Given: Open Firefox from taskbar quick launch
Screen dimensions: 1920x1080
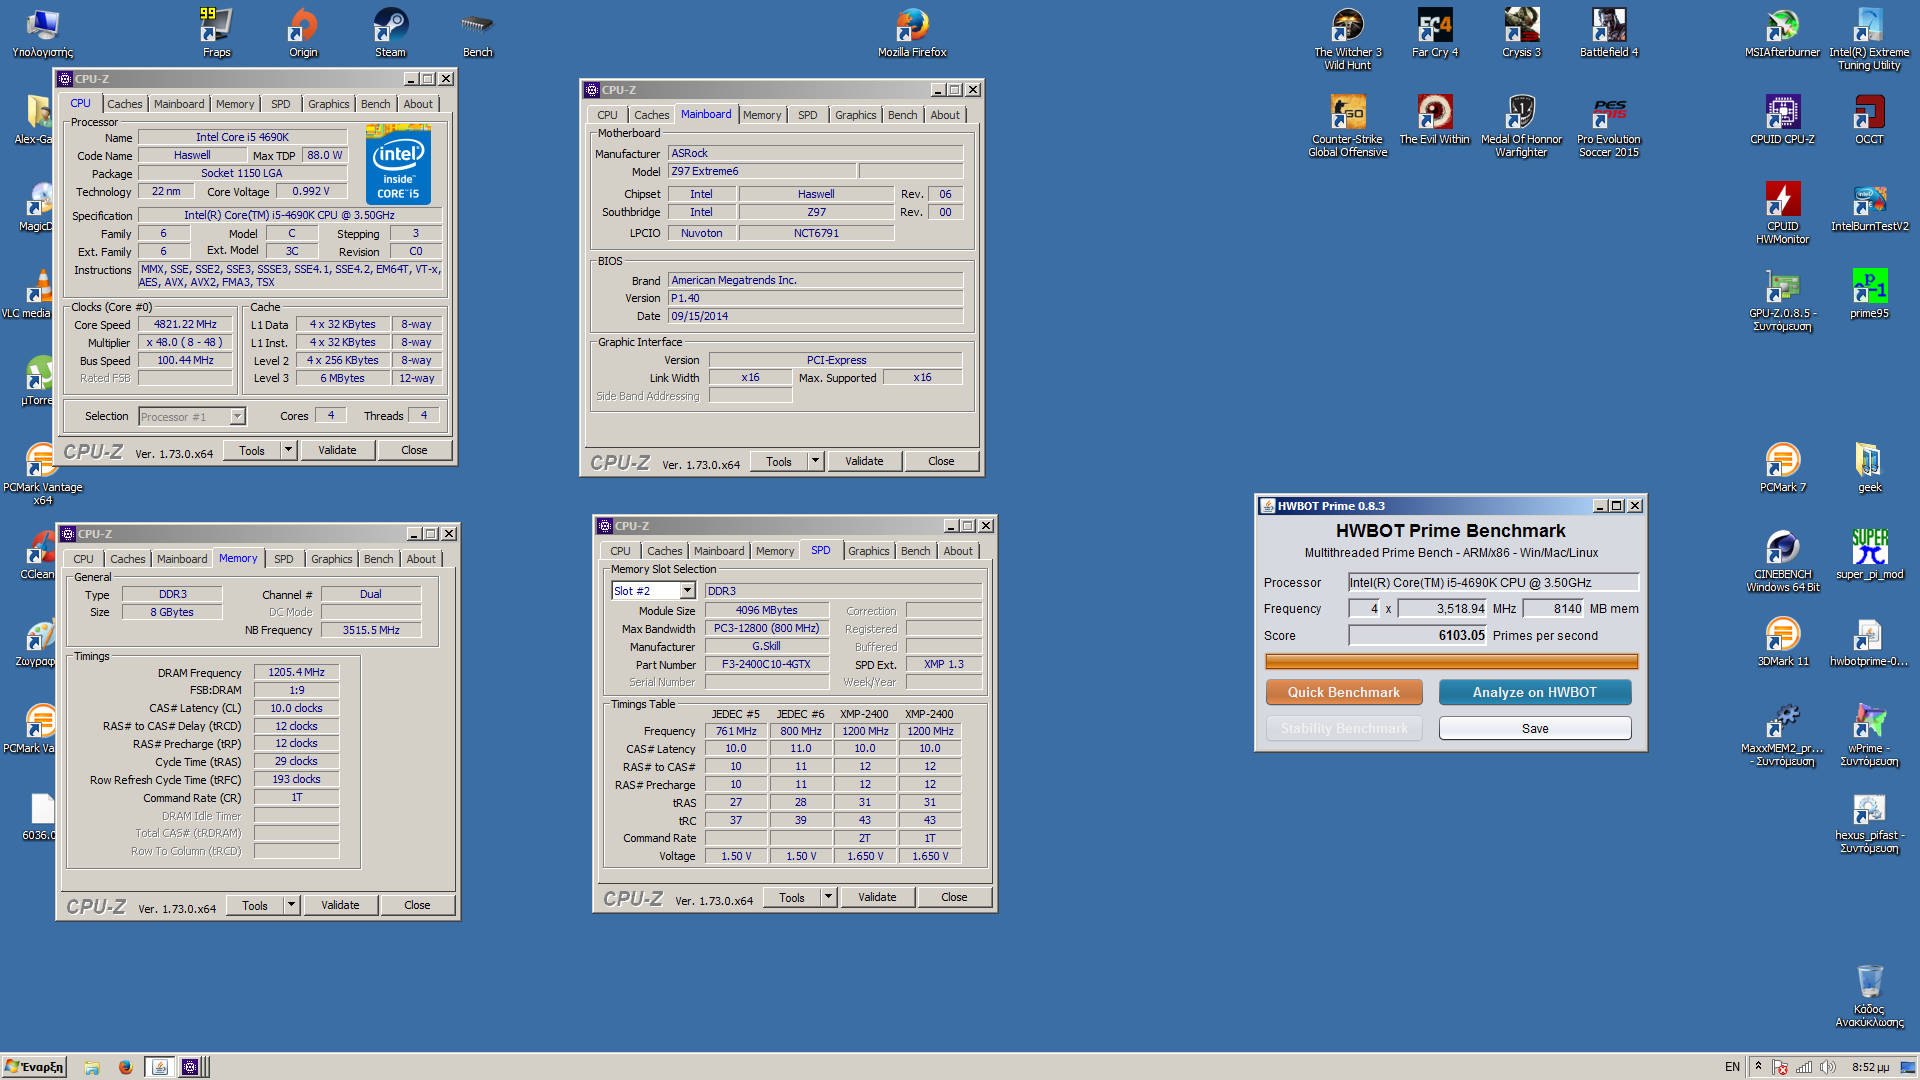Looking at the screenshot, I should (x=125, y=1067).
